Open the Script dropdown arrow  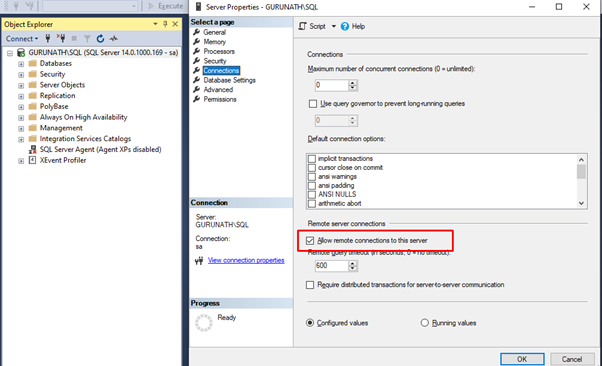pos(334,26)
